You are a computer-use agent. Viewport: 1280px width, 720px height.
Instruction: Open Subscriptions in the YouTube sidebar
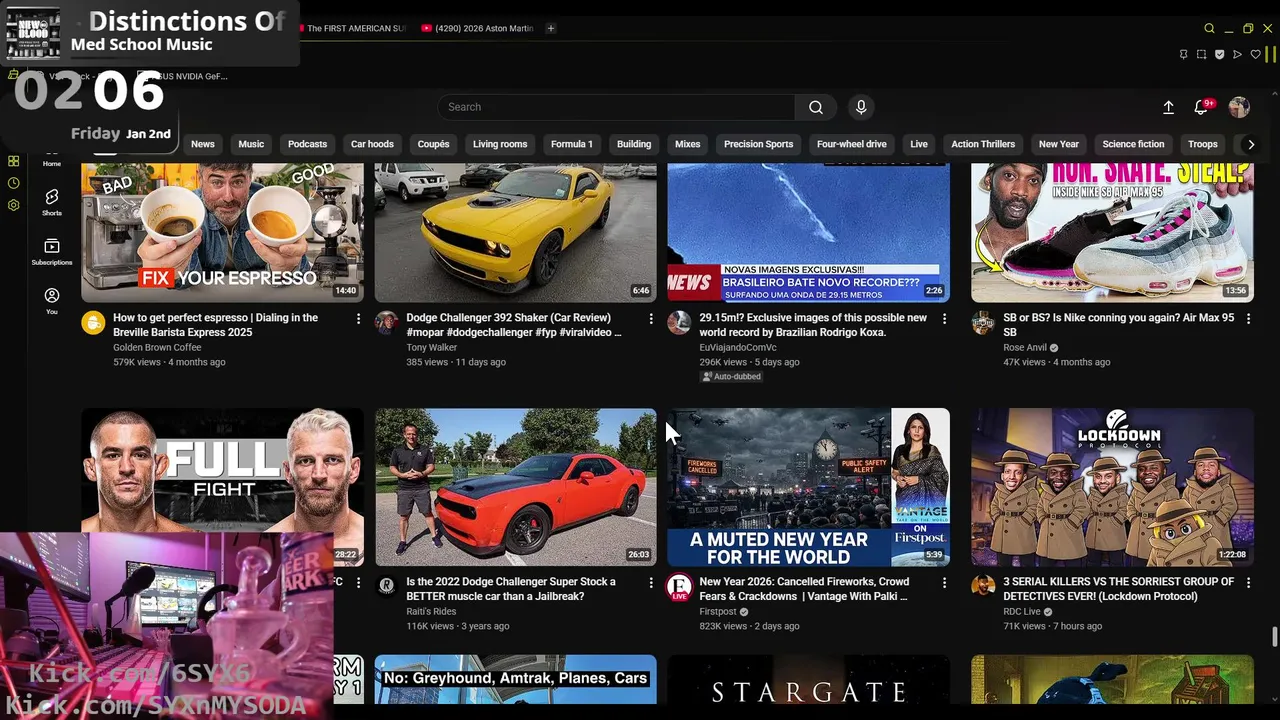(x=52, y=251)
